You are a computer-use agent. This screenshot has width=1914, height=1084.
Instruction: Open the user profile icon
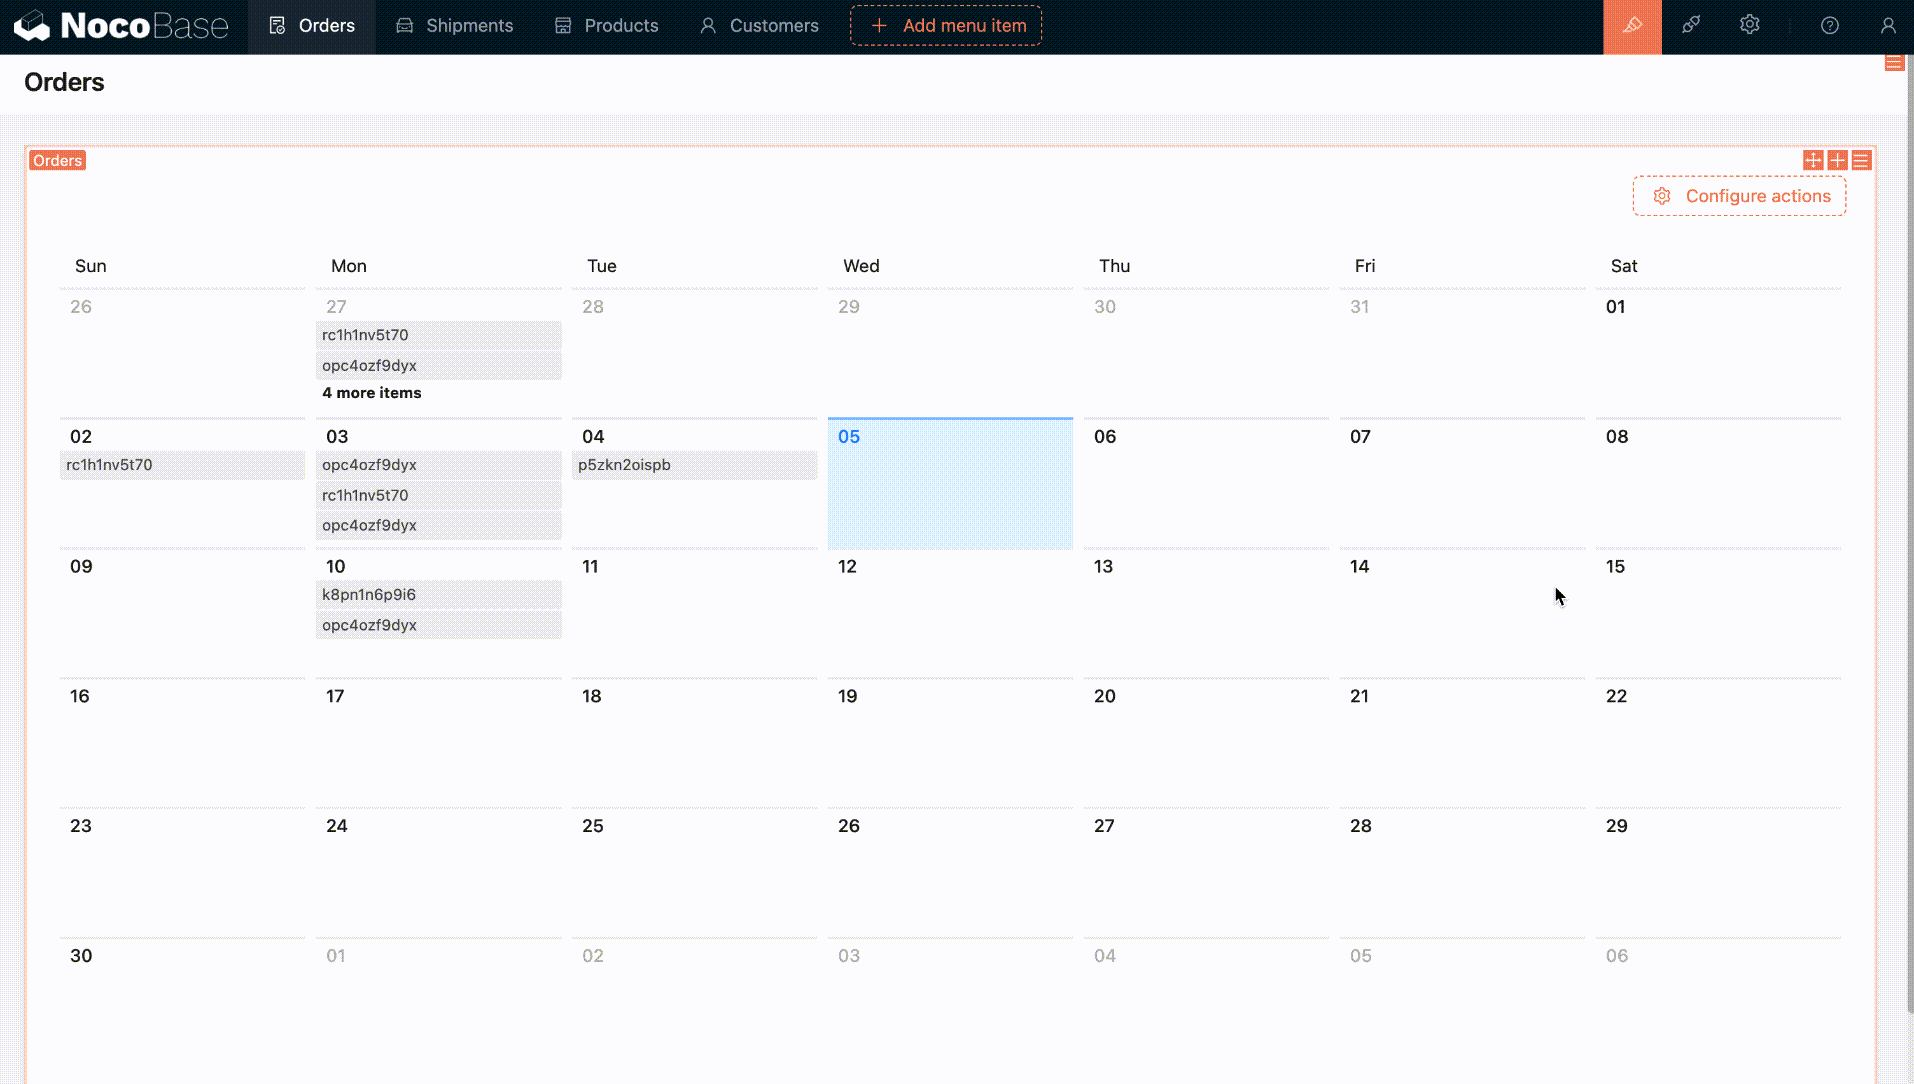(x=1887, y=26)
